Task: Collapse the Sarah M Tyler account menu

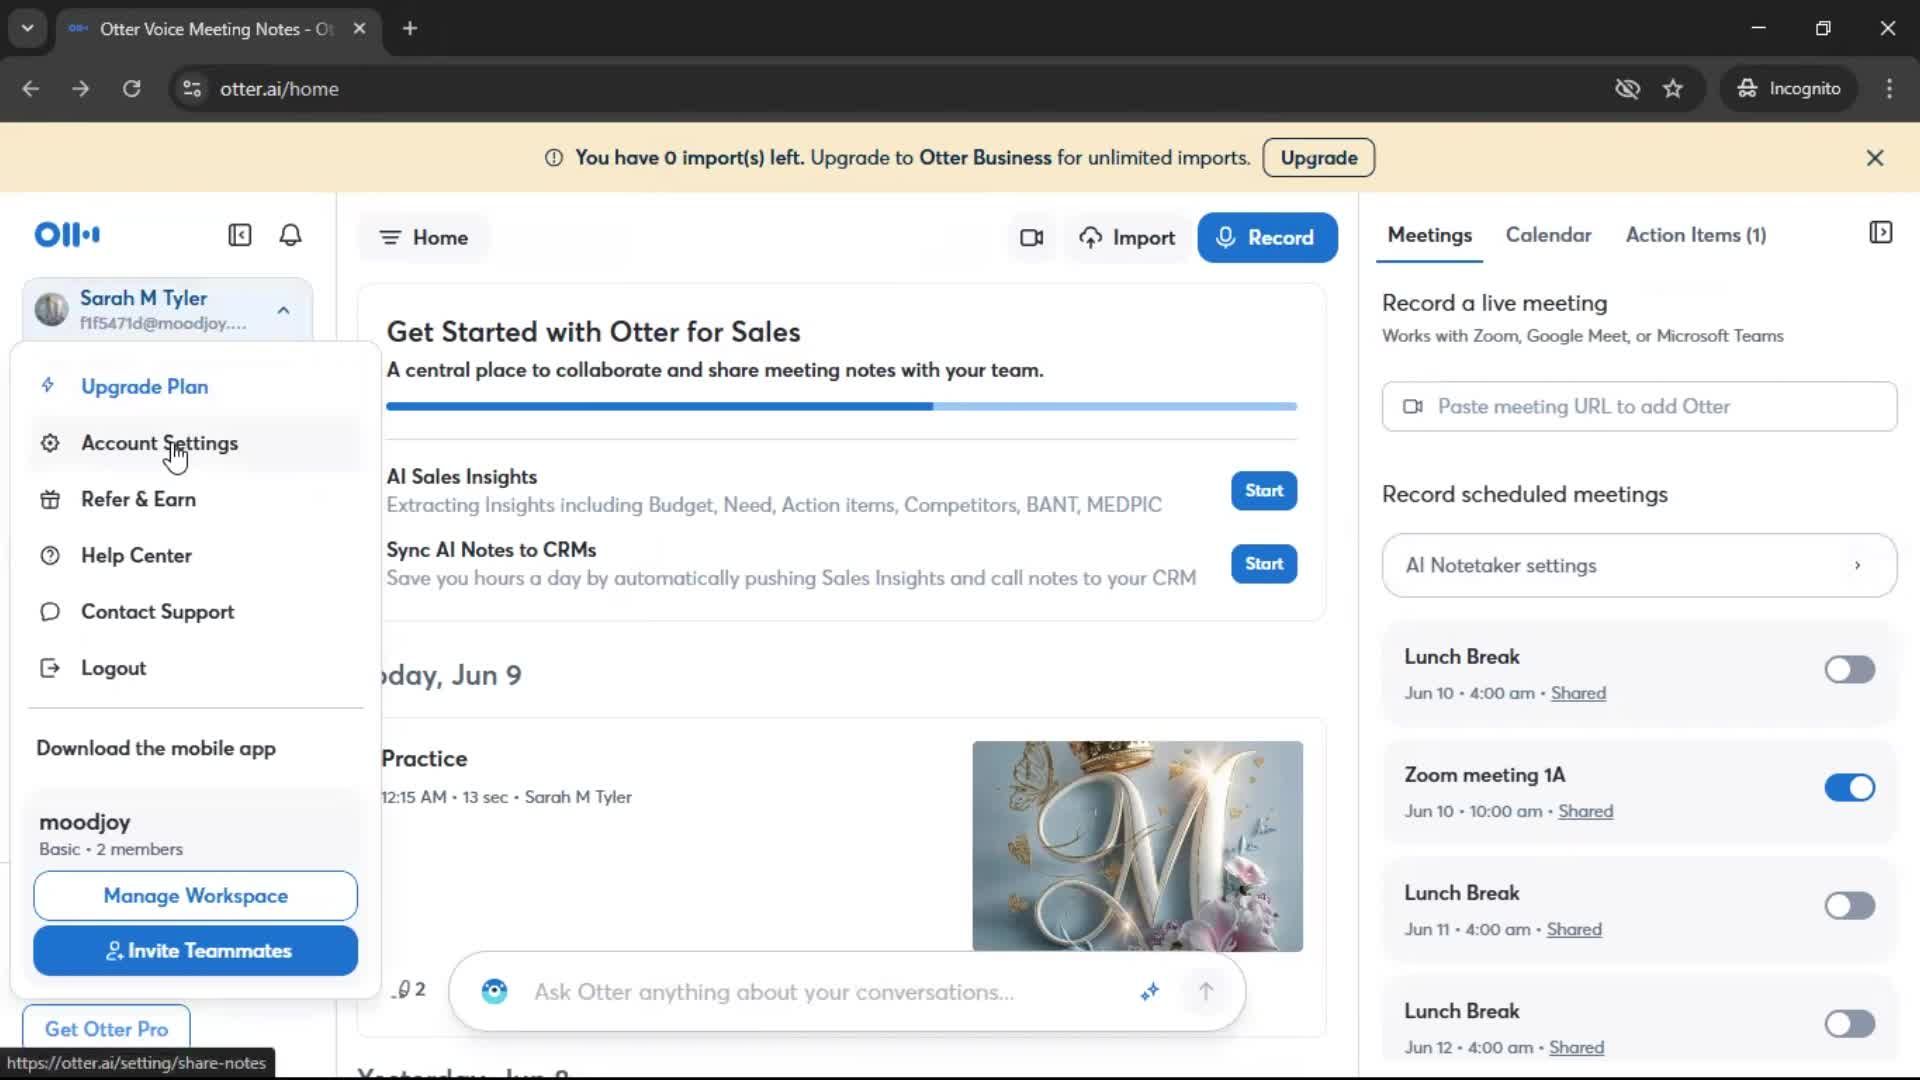Action: click(284, 310)
